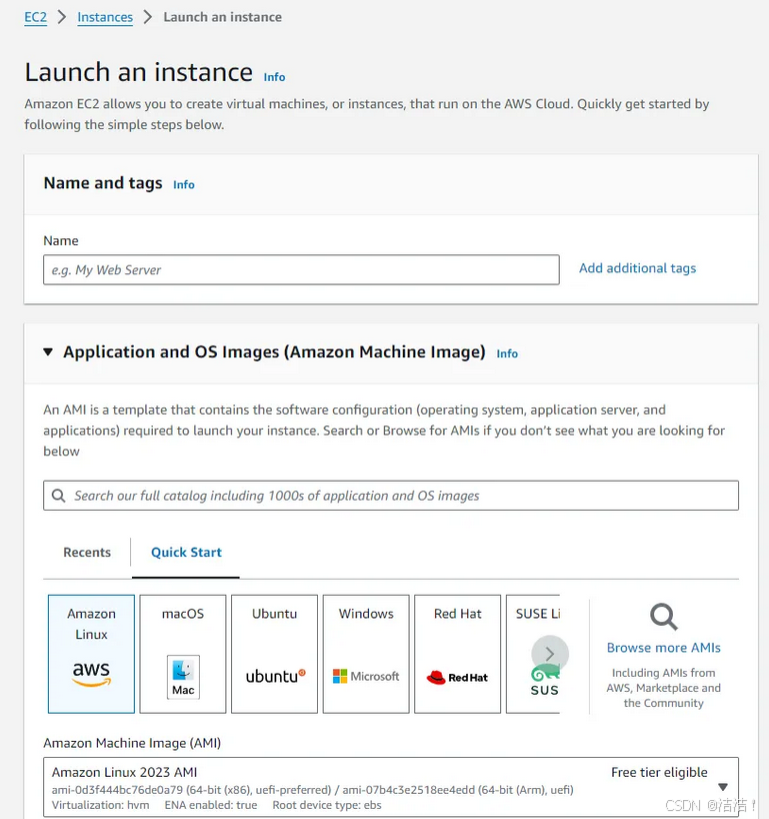Open the Instances breadcrumb link
Image resolution: width=769 pixels, height=819 pixels.
(105, 17)
